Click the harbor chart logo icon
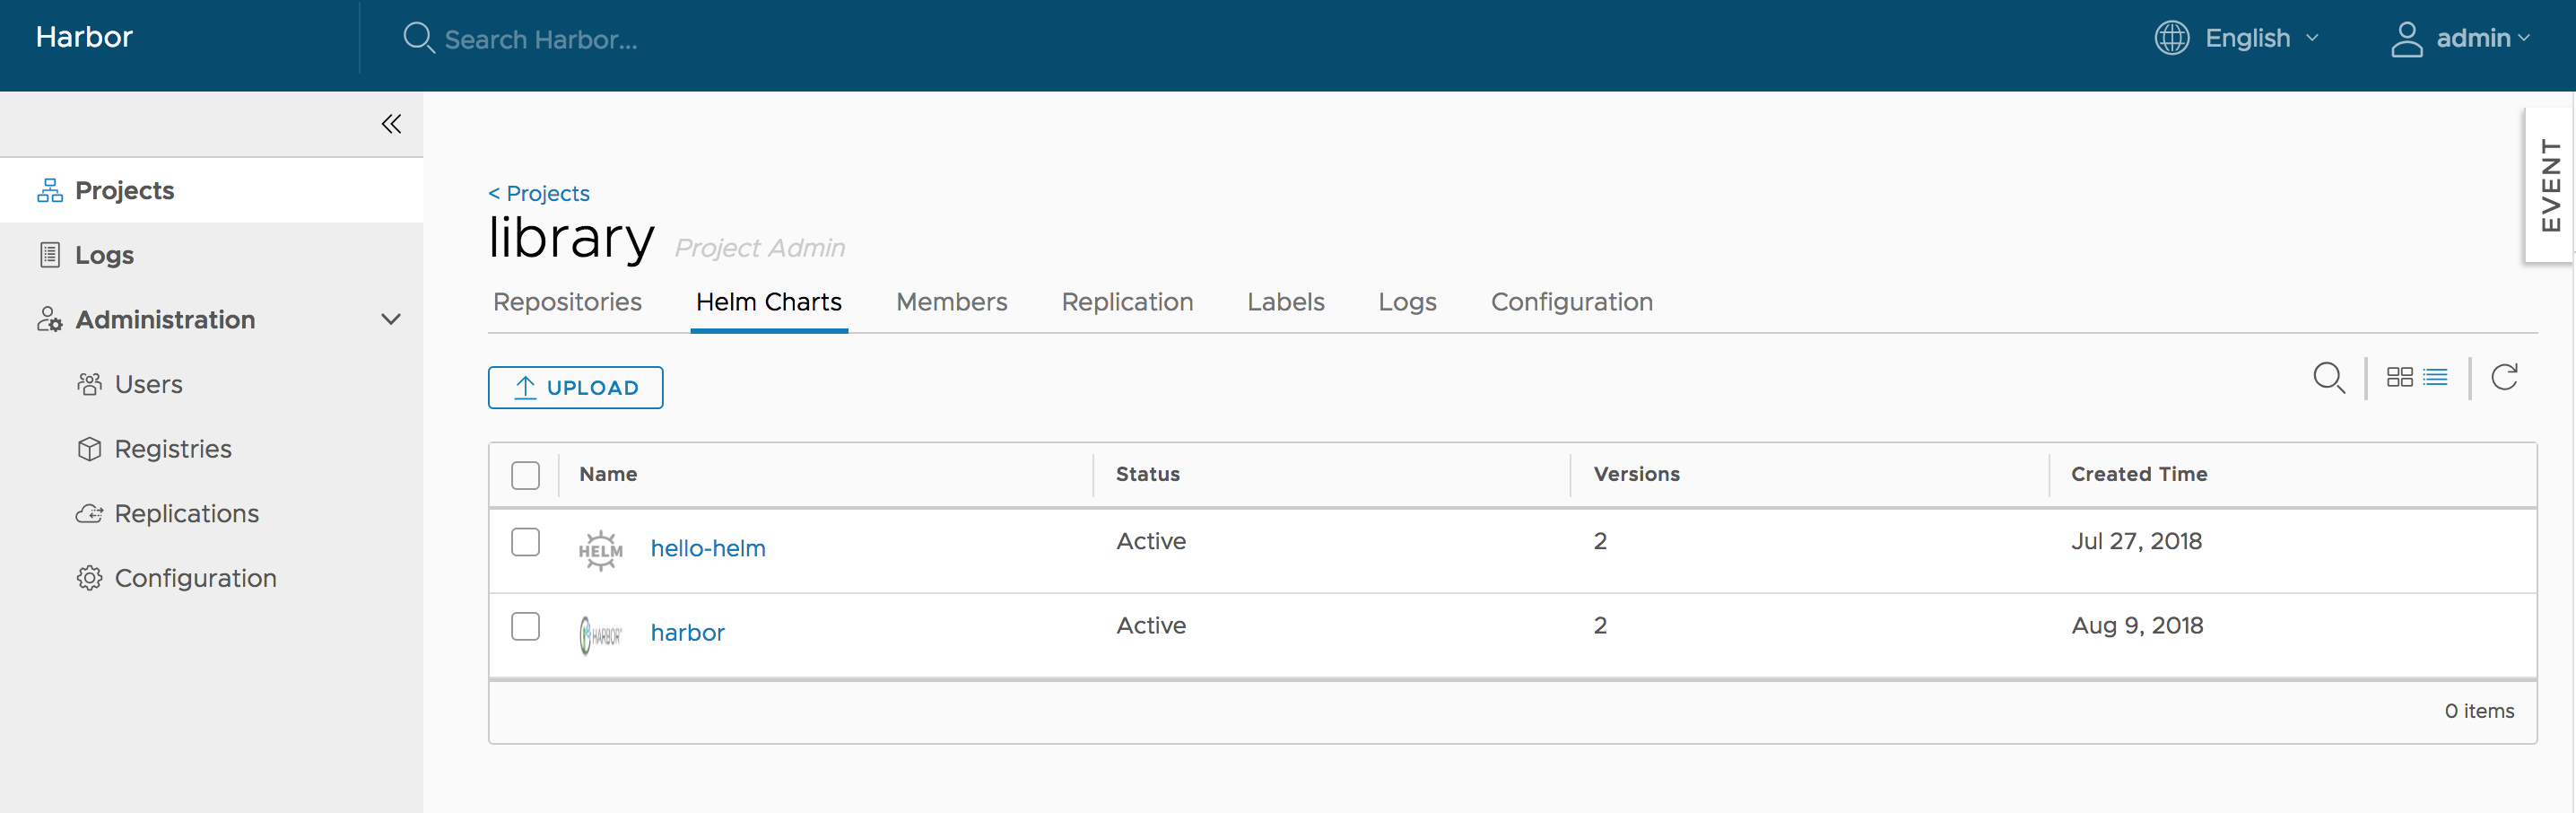The height and width of the screenshot is (813, 2576). click(x=600, y=635)
